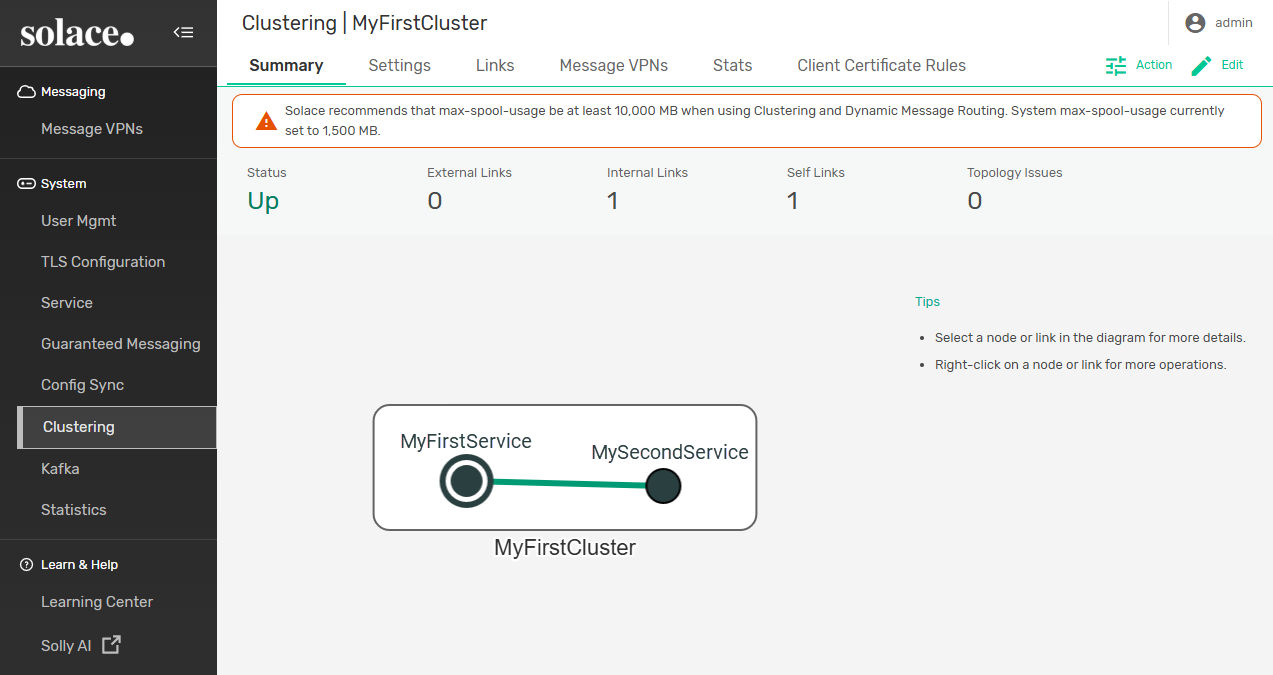Click the admin user account icon
The height and width of the screenshot is (675, 1273).
tap(1194, 23)
